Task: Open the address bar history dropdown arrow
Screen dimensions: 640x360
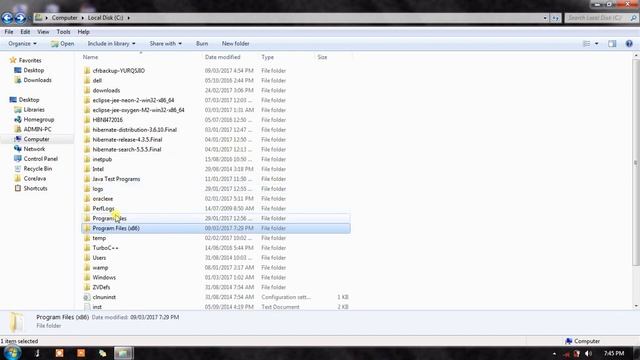Action: pyautogui.click(x=545, y=18)
